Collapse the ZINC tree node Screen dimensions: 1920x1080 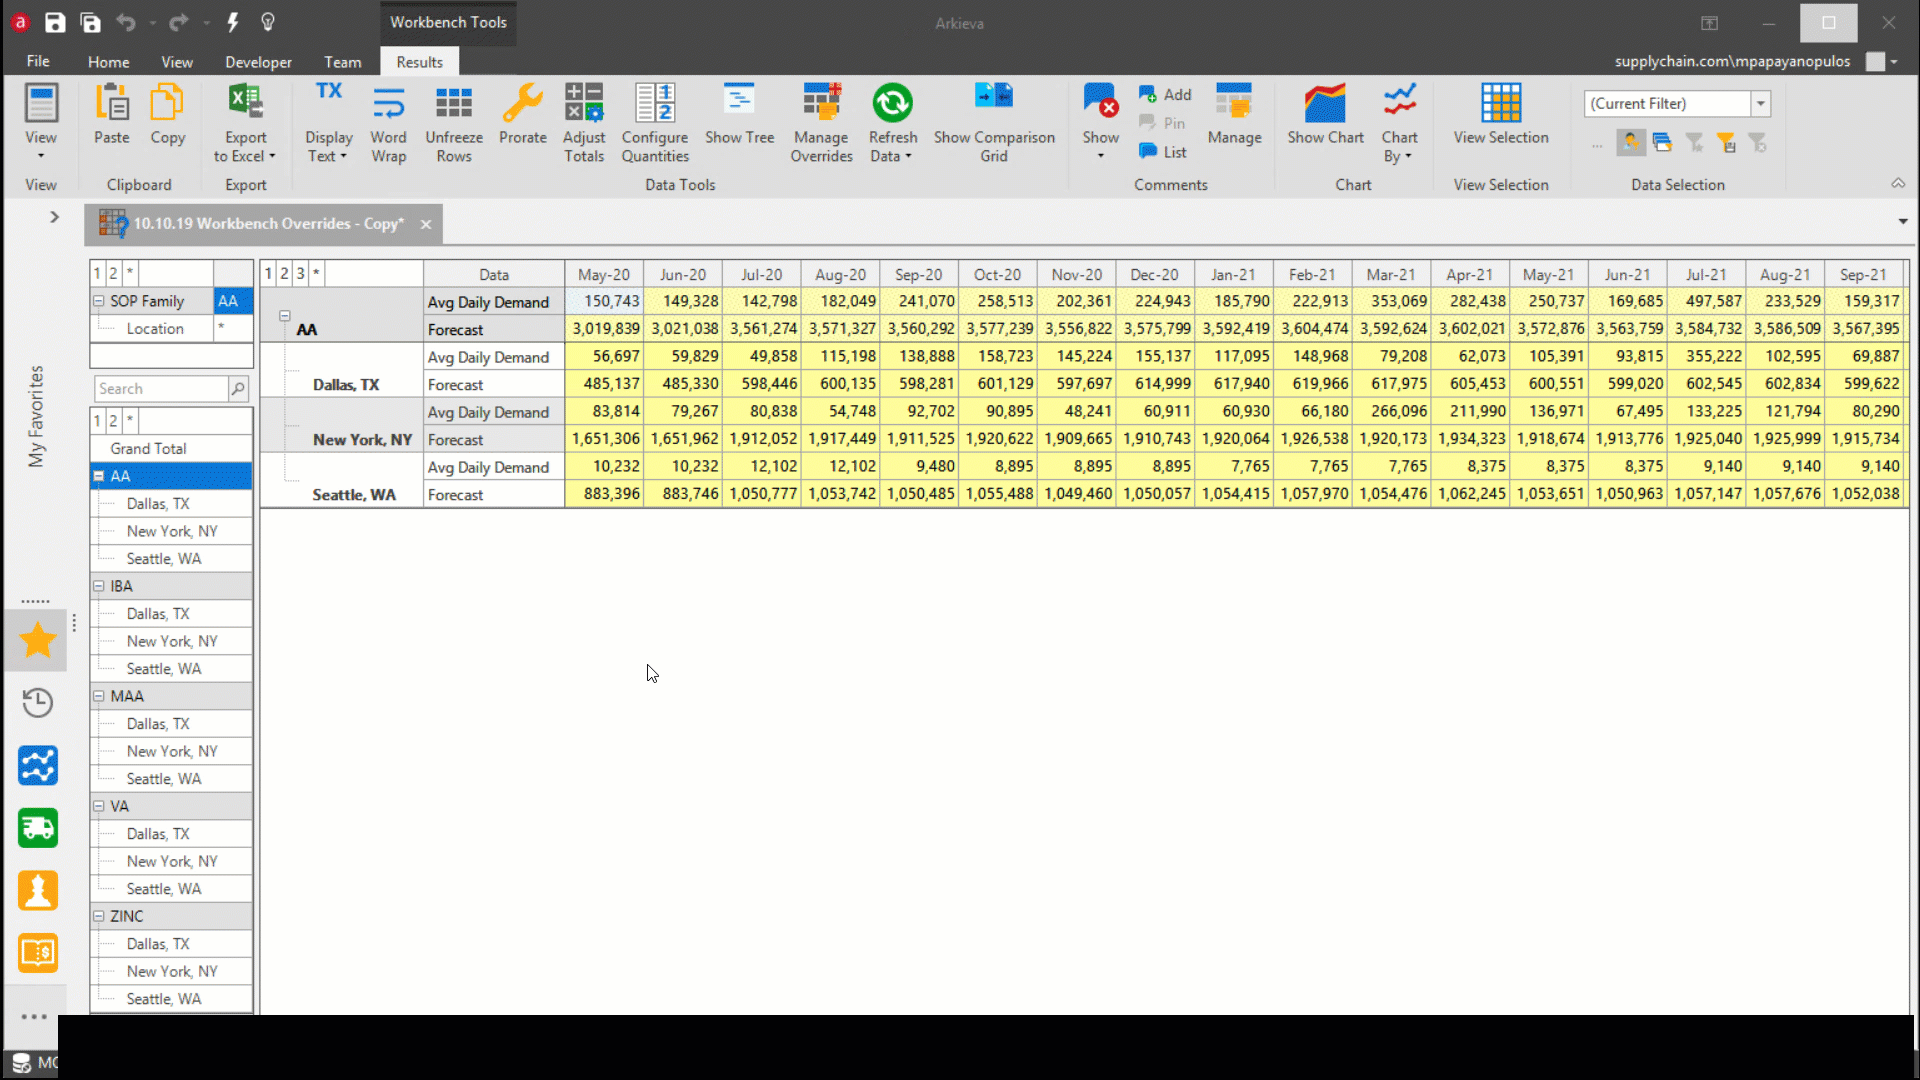(x=99, y=916)
